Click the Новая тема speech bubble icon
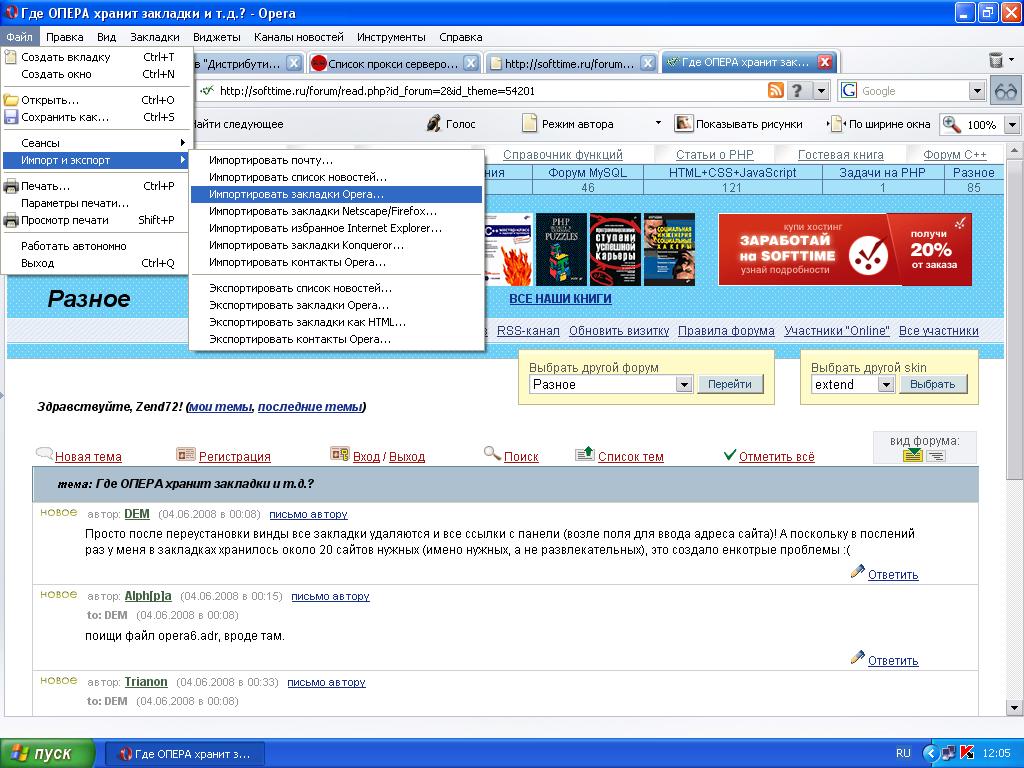Viewport: 1024px width, 768px height. tap(44, 453)
